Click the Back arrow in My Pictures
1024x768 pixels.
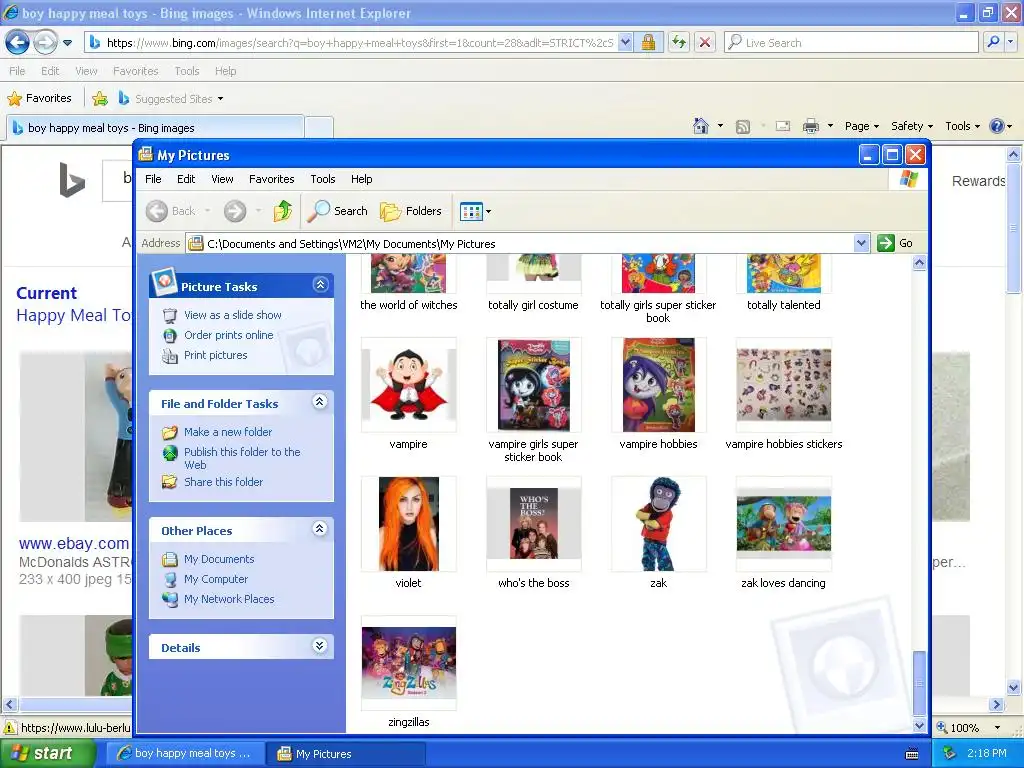157,211
